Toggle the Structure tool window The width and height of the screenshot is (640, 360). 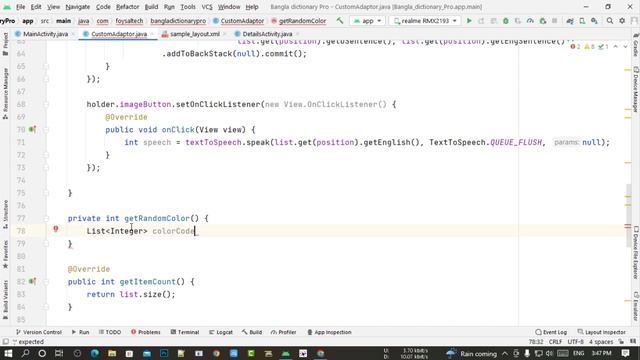pyautogui.click(x=5, y=214)
